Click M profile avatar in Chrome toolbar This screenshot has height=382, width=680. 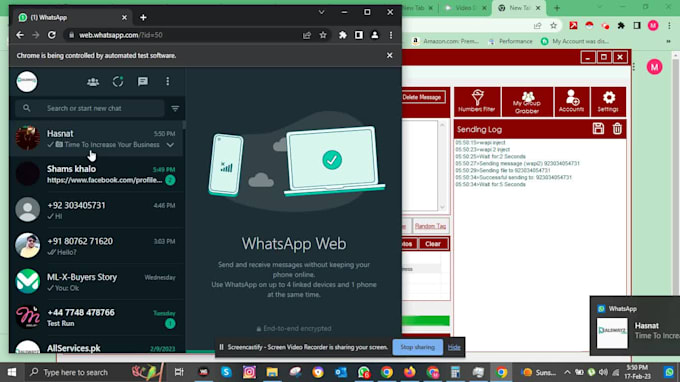click(x=653, y=26)
